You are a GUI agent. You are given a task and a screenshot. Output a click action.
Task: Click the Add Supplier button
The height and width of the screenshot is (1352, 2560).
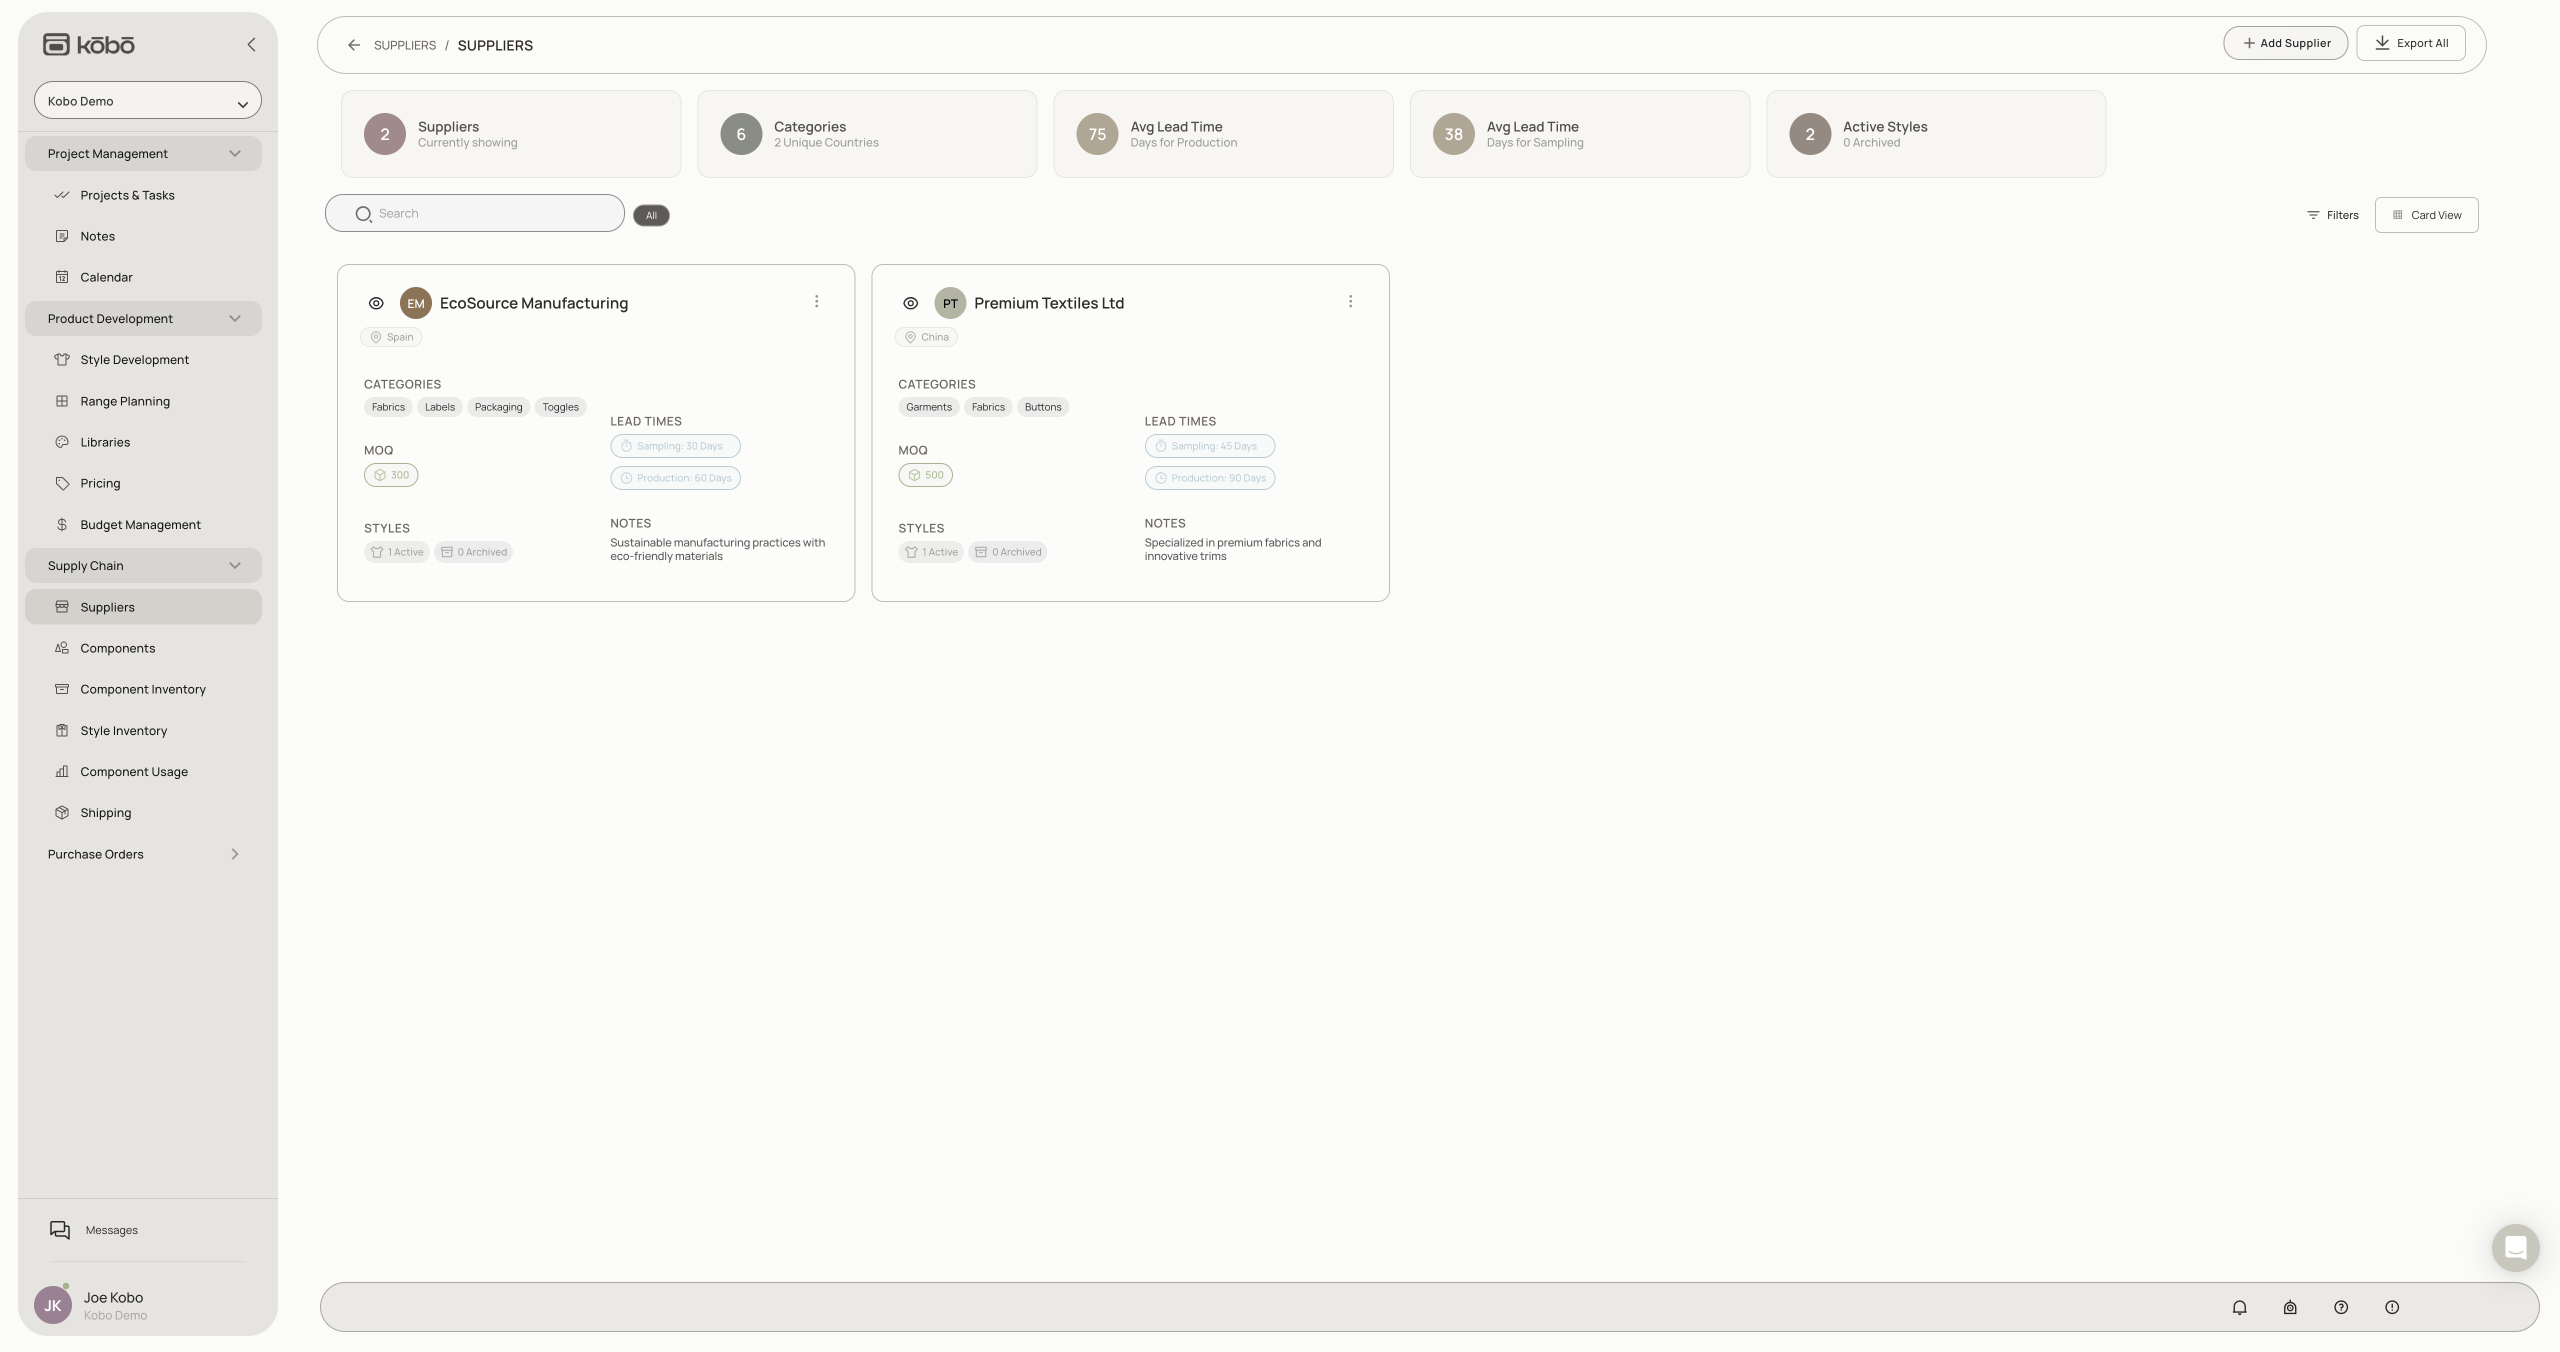point(2285,43)
